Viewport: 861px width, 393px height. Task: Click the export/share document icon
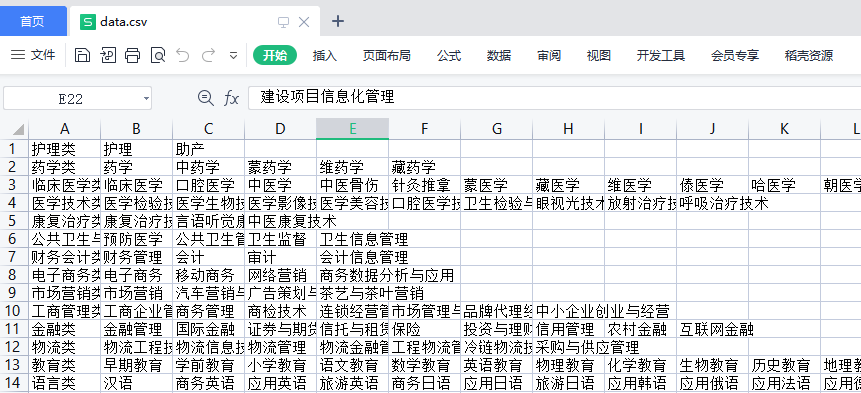click(x=108, y=55)
